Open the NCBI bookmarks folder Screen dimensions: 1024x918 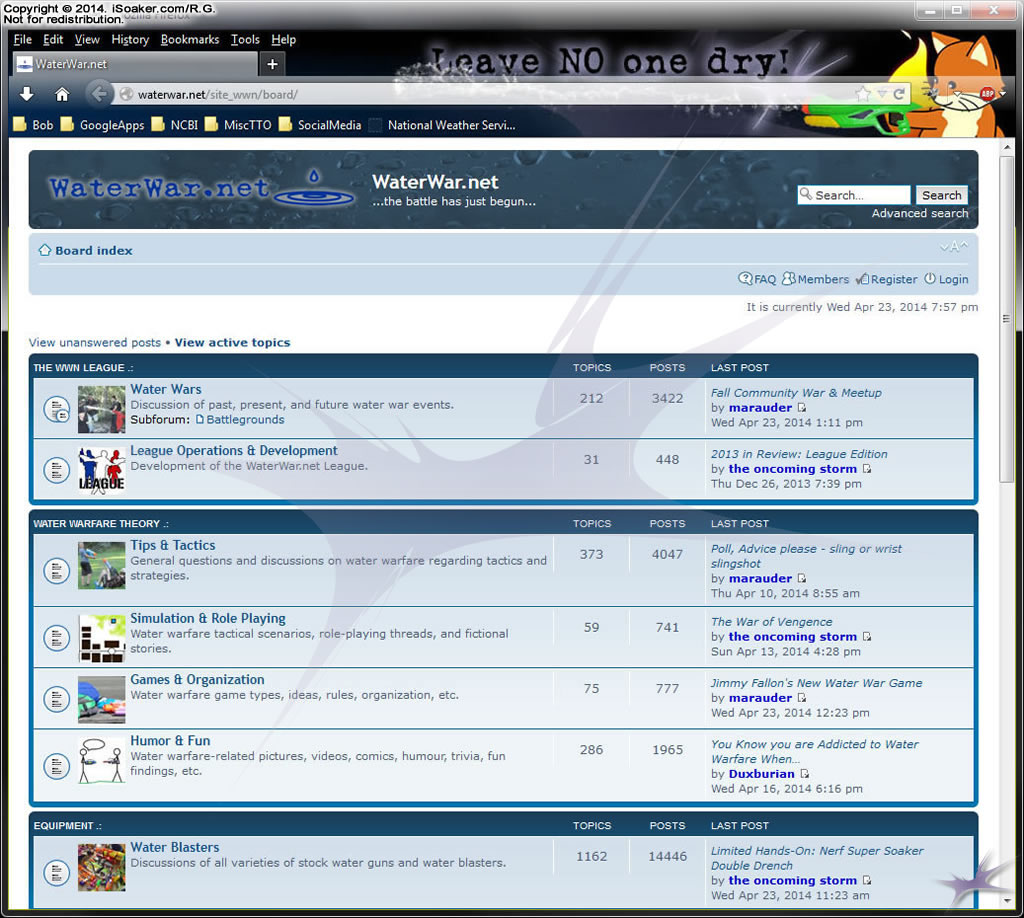[x=174, y=125]
